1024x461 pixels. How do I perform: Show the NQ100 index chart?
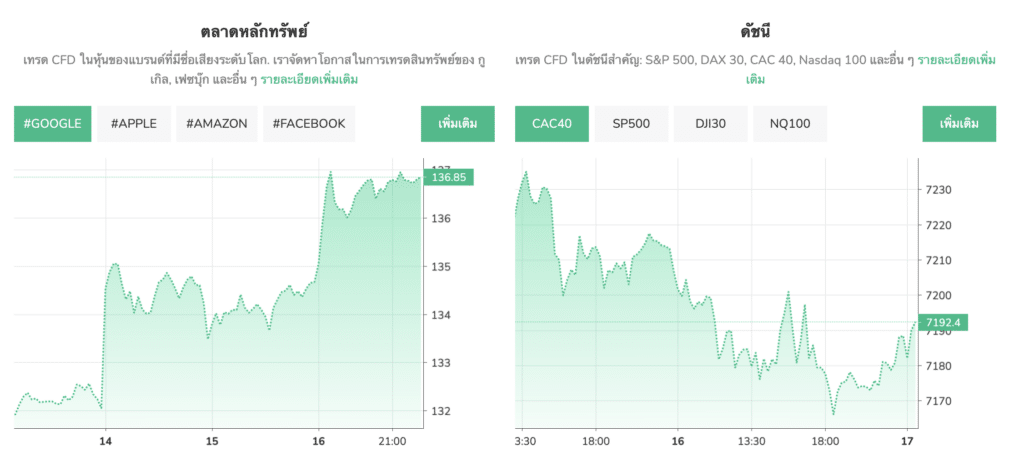pos(790,124)
